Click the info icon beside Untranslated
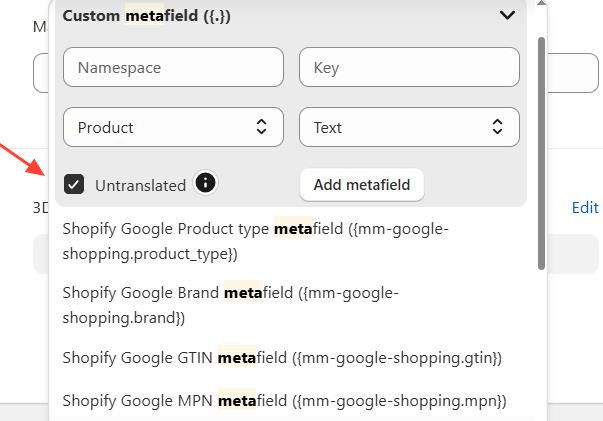Viewport: 603px width, 421px height. click(x=205, y=183)
